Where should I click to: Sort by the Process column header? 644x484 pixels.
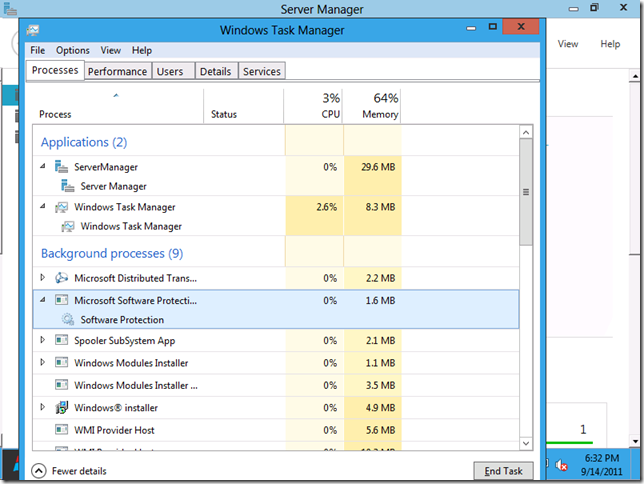(x=117, y=106)
